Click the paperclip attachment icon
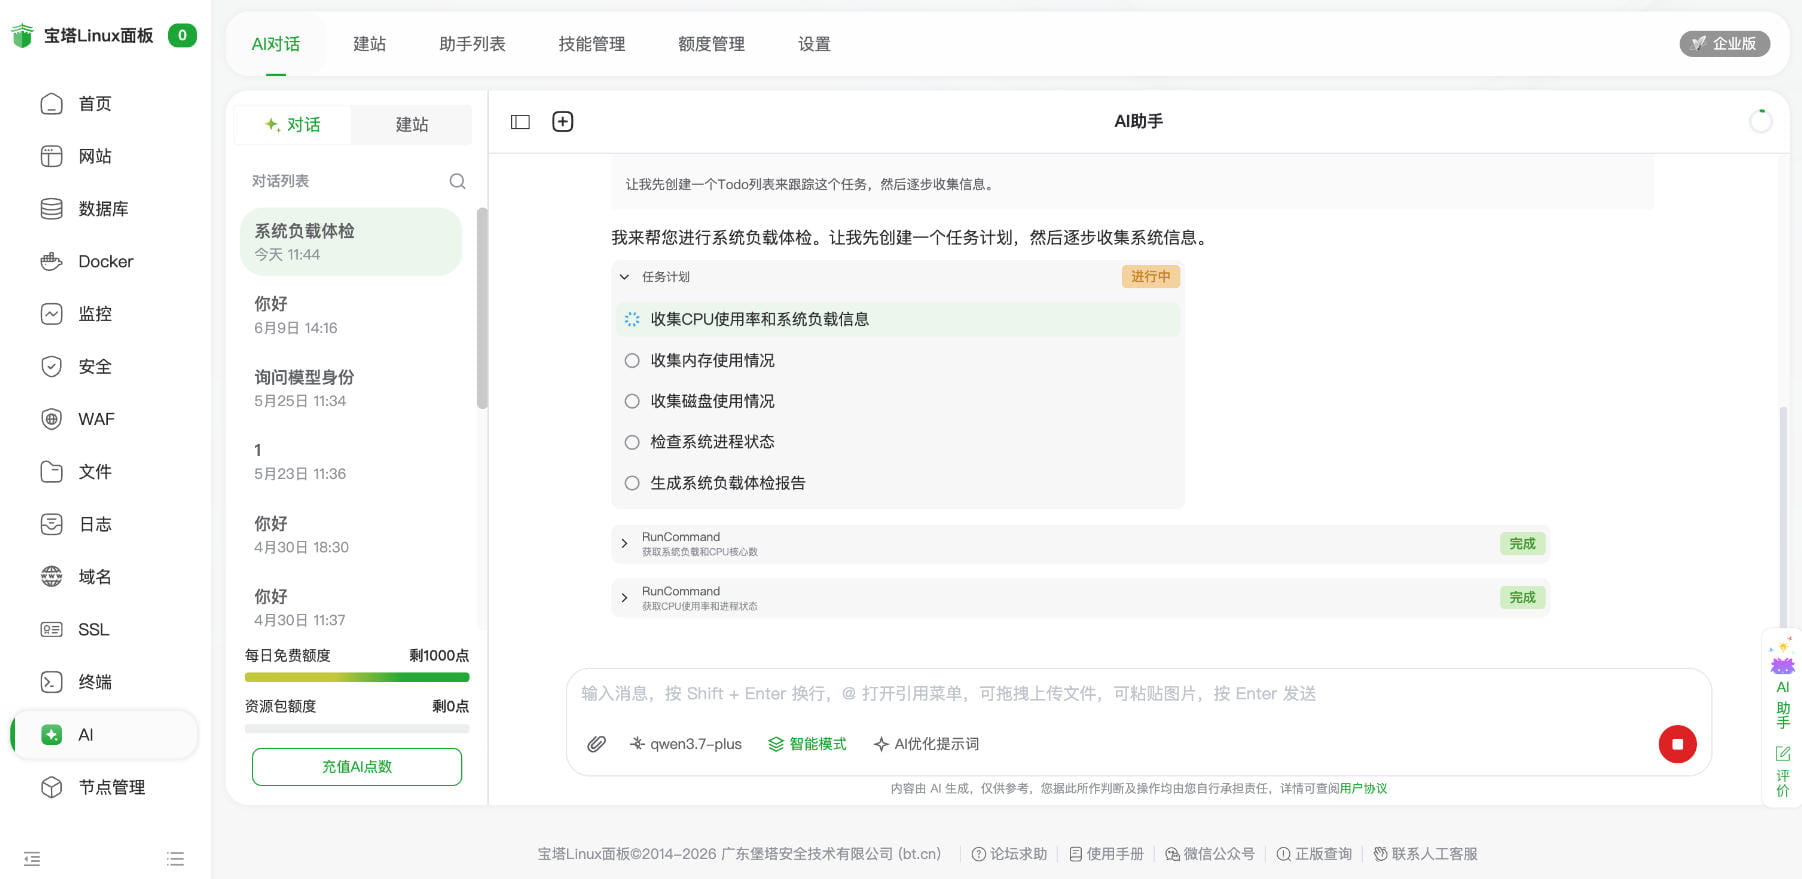The height and width of the screenshot is (879, 1802). tap(596, 744)
